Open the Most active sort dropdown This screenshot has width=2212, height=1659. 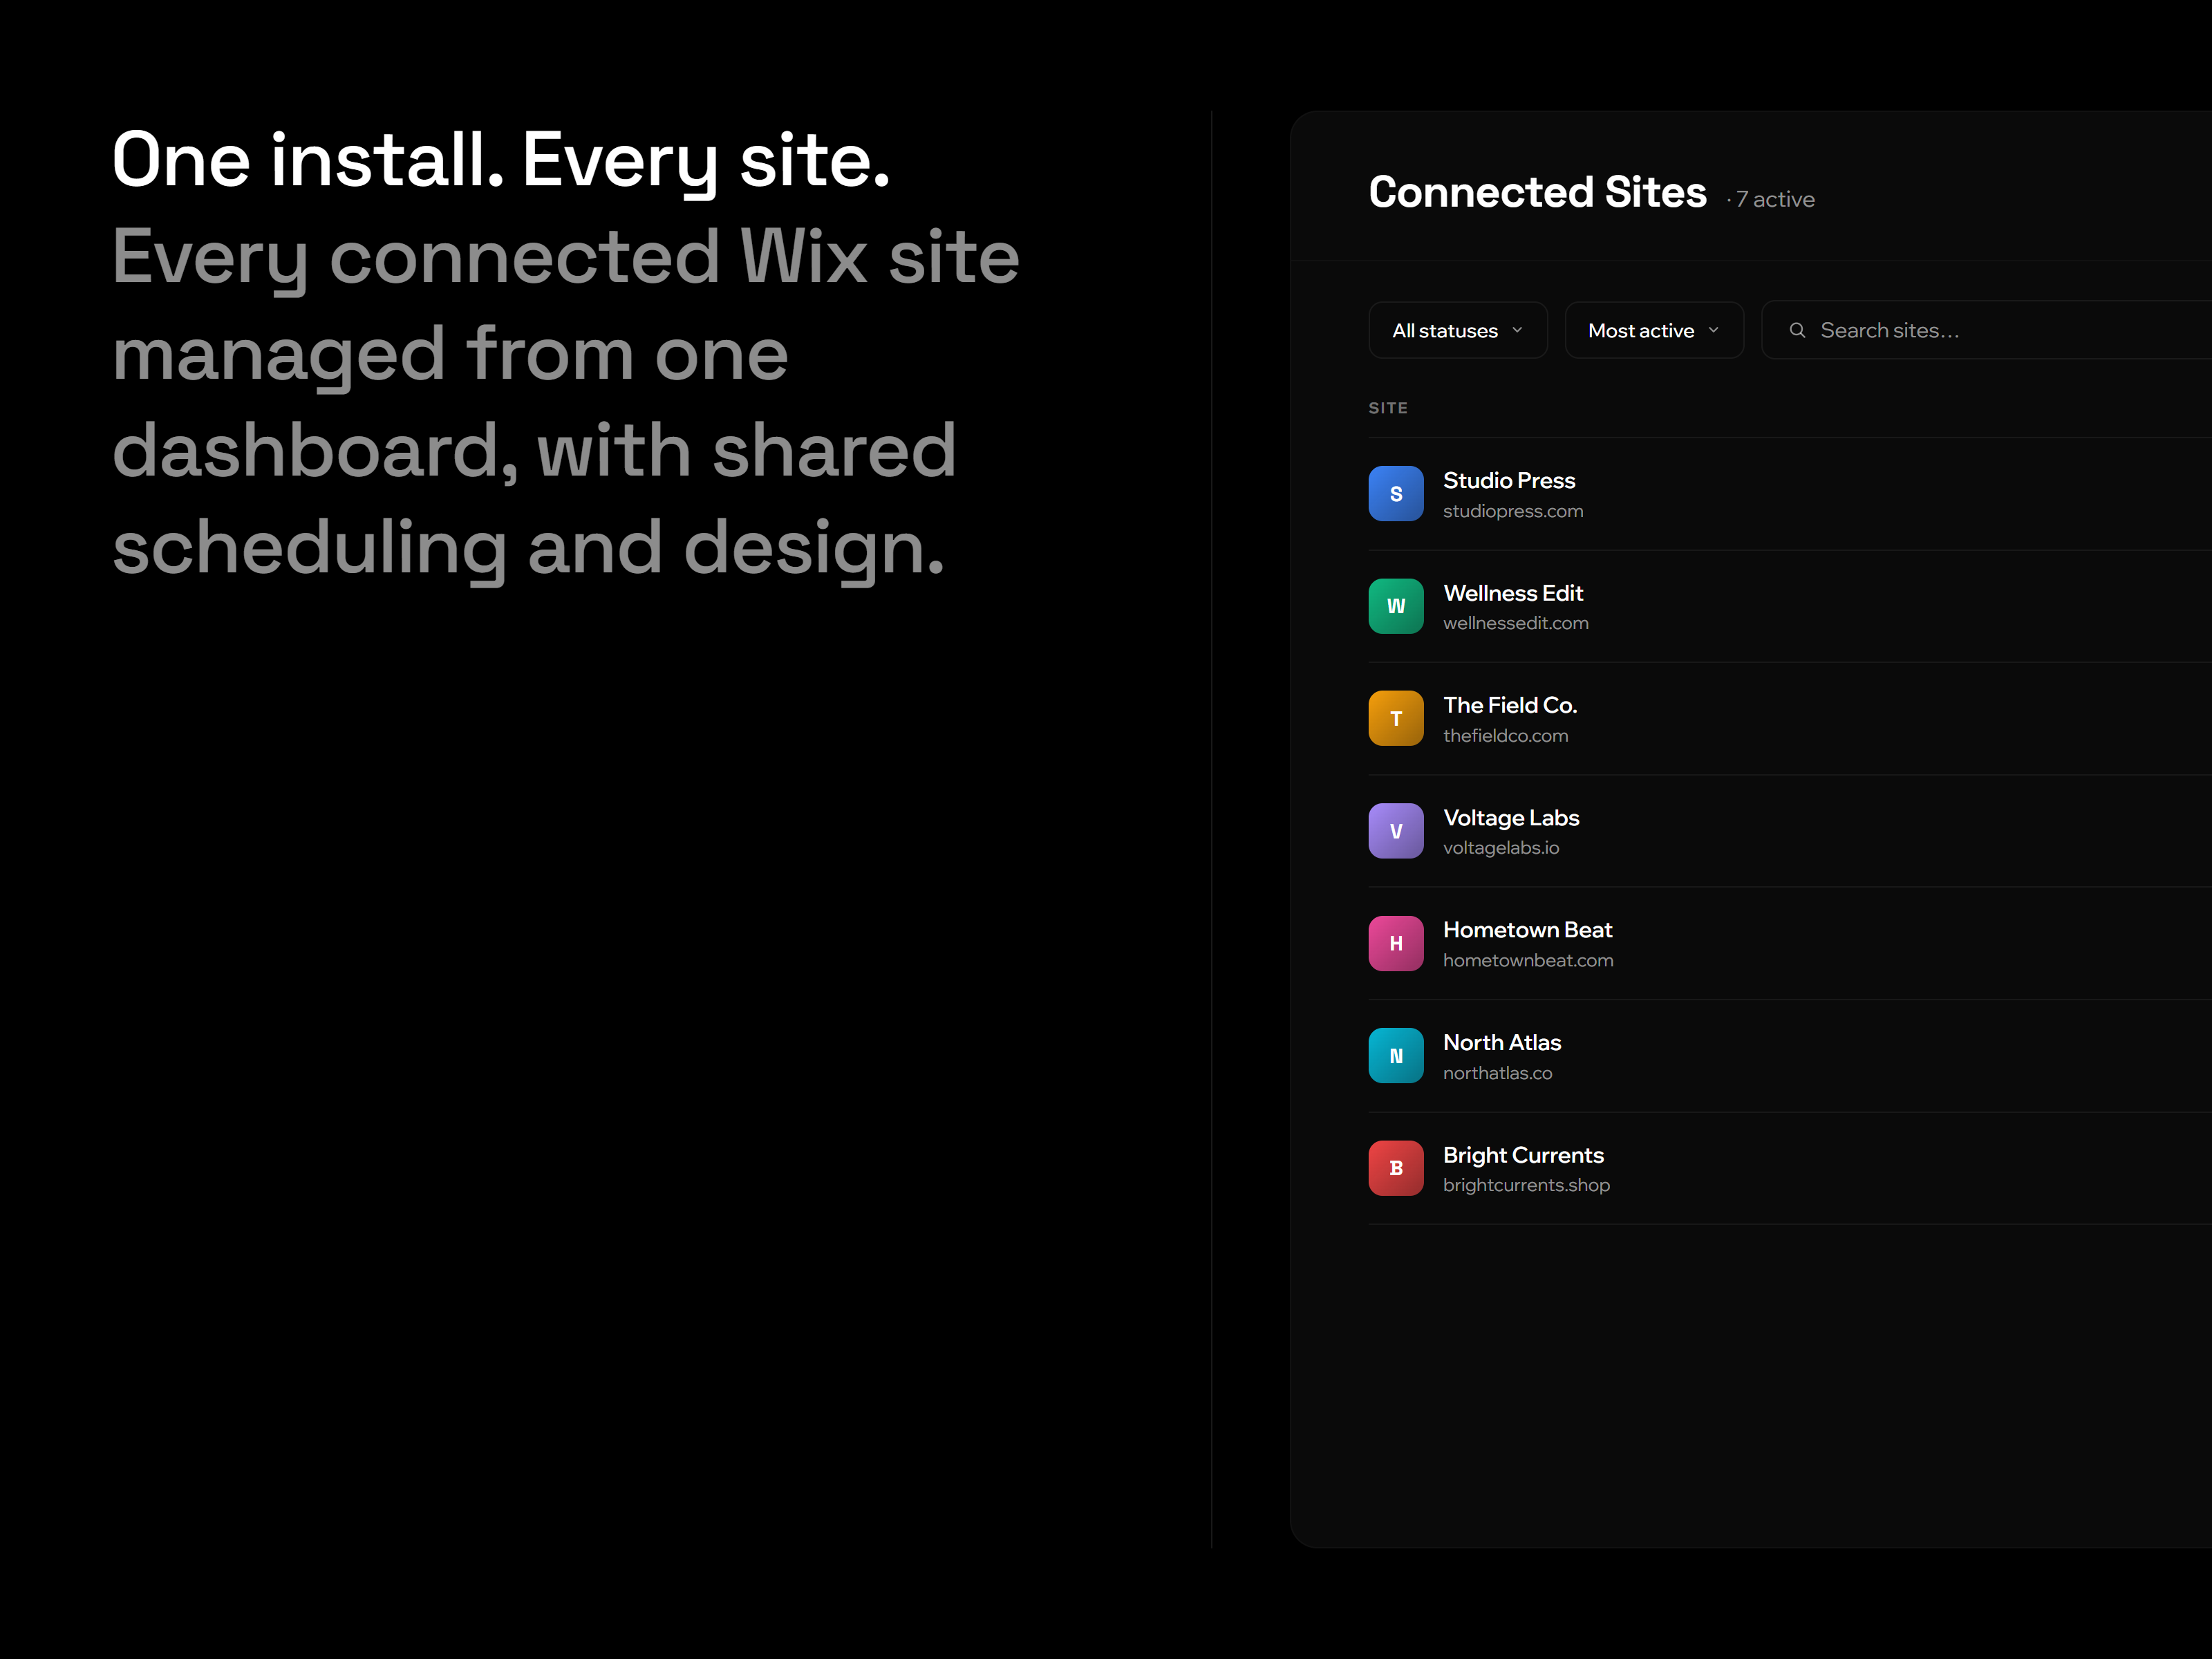[1654, 330]
